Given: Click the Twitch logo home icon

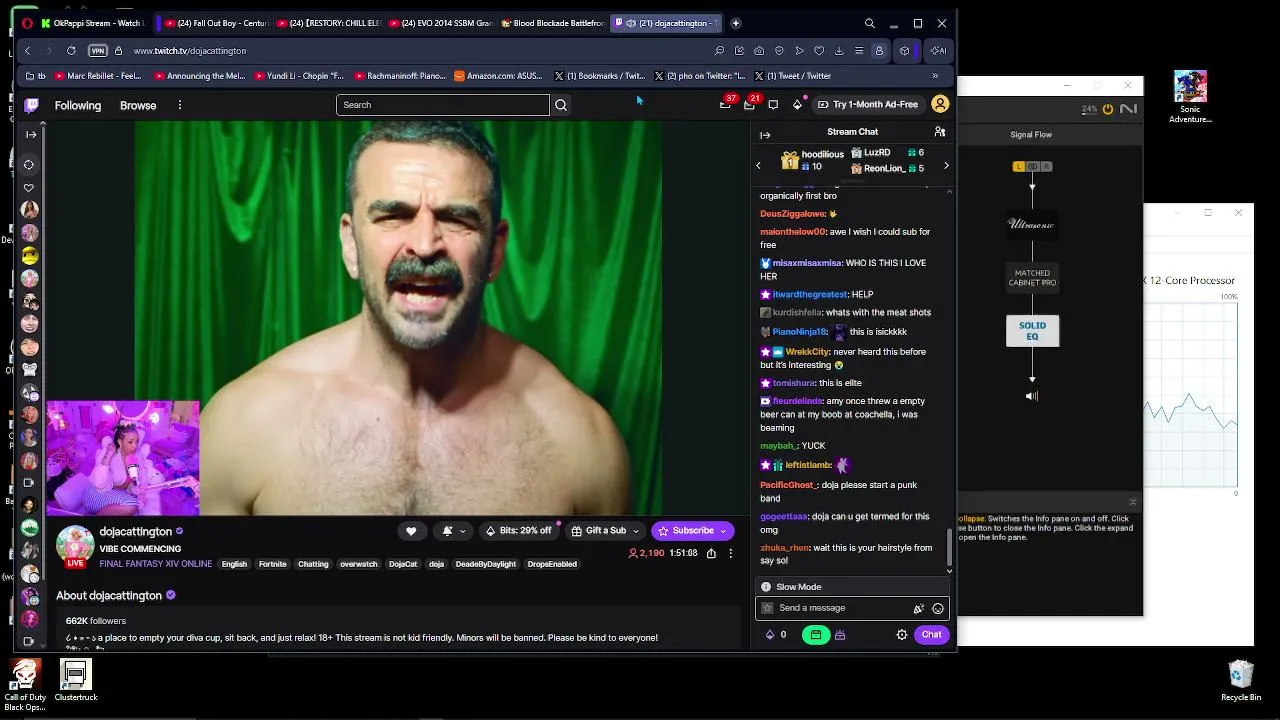Looking at the screenshot, I should click(31, 105).
